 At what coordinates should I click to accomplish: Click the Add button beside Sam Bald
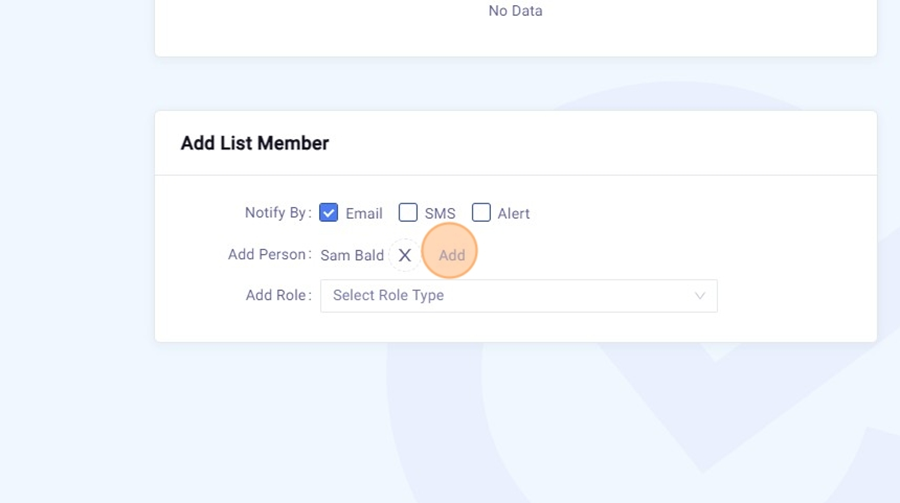click(x=452, y=255)
